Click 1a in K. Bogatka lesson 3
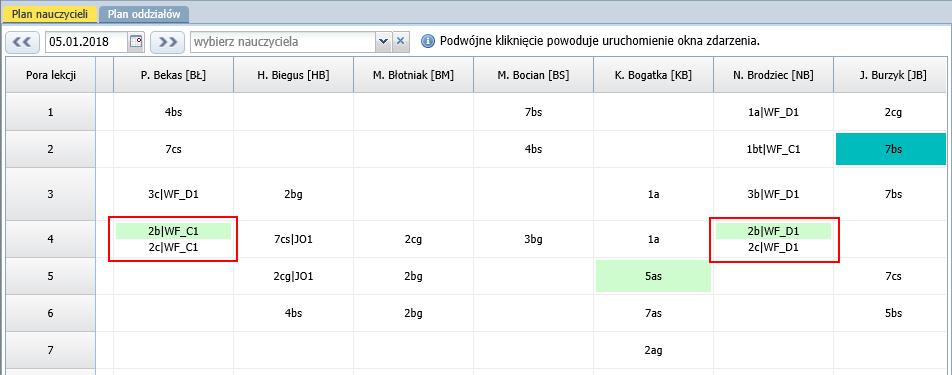Screen dimensions: 952x375 point(653,194)
